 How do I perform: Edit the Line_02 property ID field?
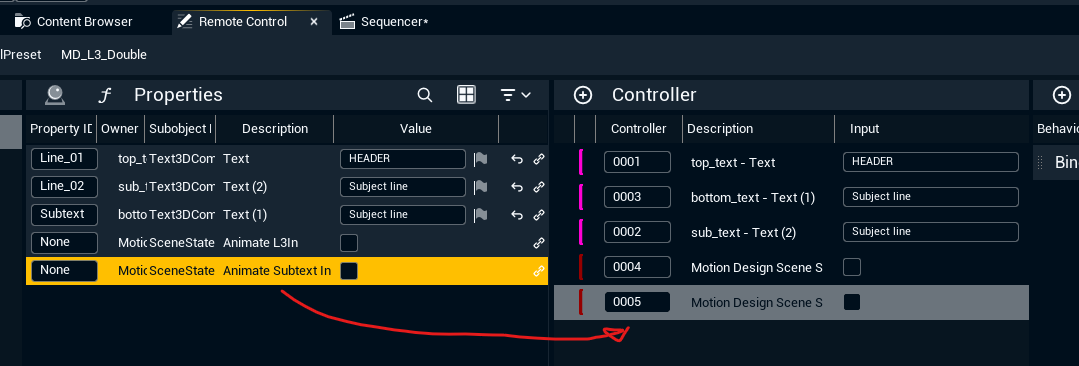(64, 186)
